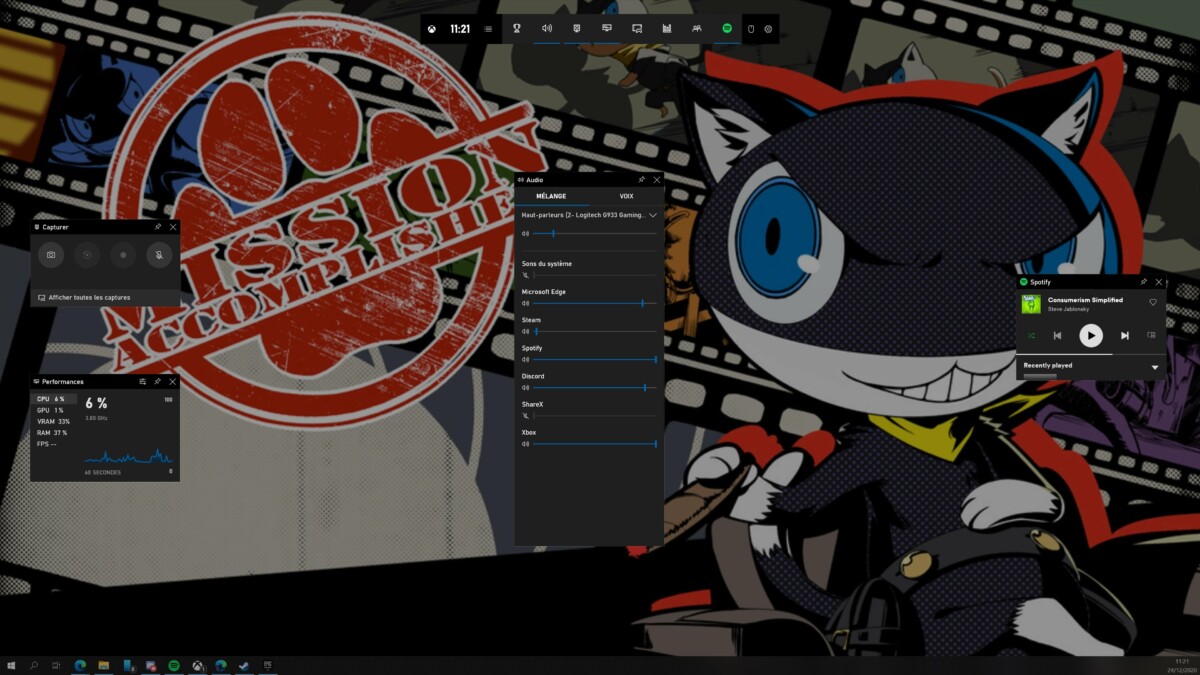
Task: Mute Xbox audio in the mixer
Action: (525, 443)
